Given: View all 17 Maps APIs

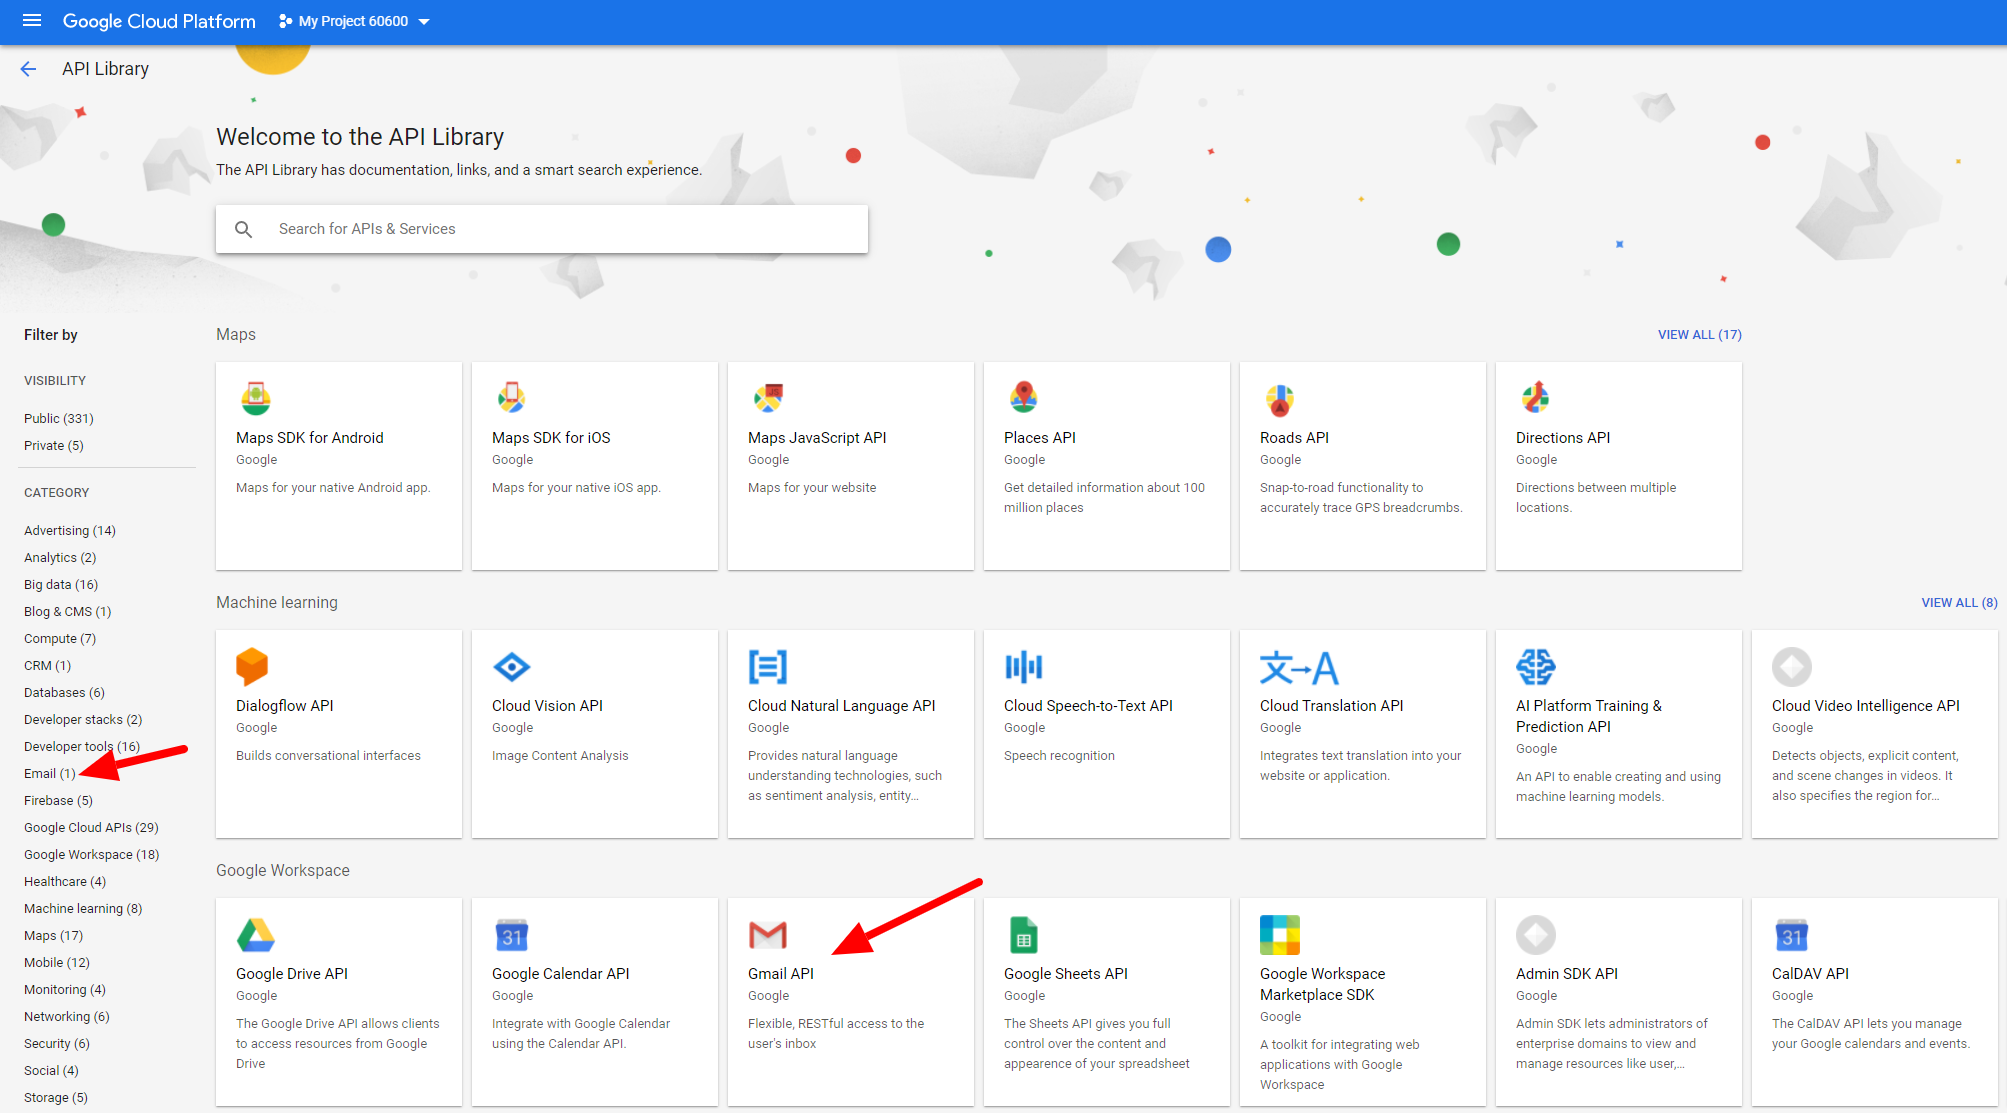Looking at the screenshot, I should pyautogui.click(x=1699, y=334).
